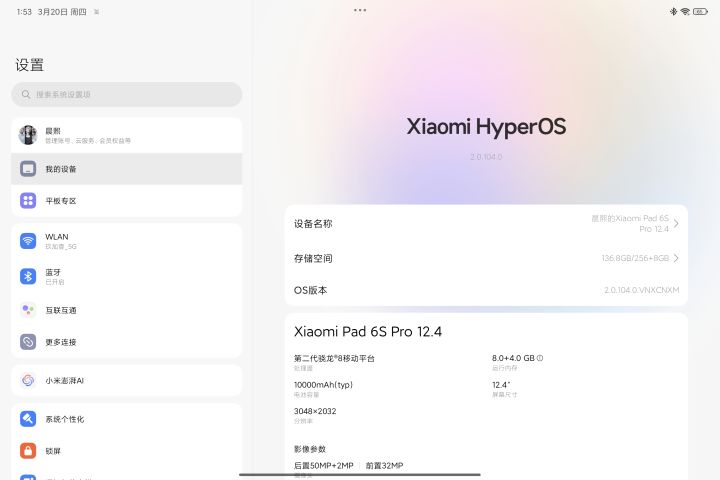This screenshot has width=720, height=480.
Task: Select 互联互通 menu entry text
Action: coord(61,310)
